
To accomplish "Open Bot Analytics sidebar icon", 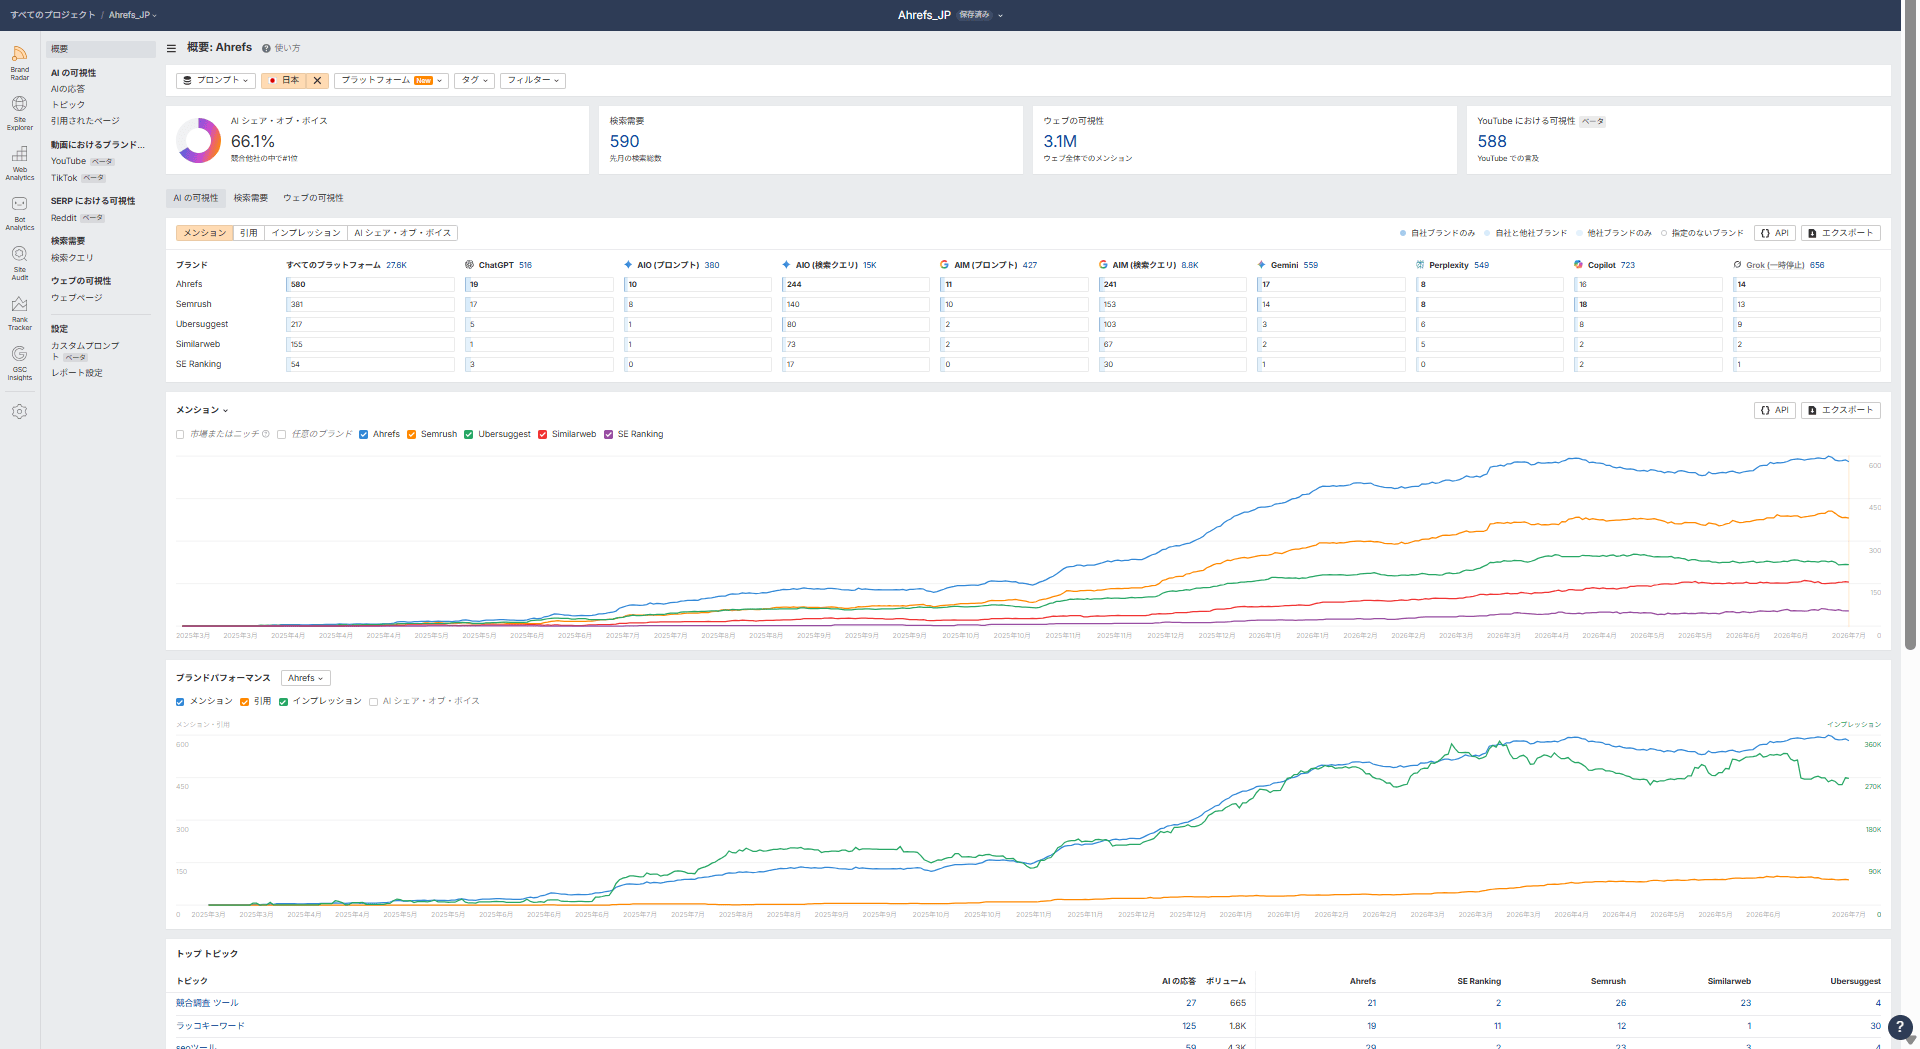I will [20, 213].
